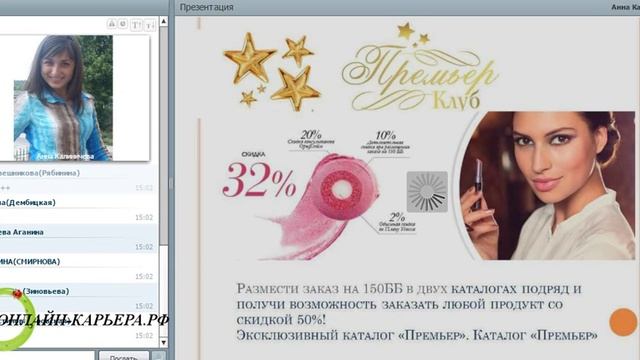This screenshot has width=640, height=360.
Task: Click the loading spinner on the slide
Action: 427,192
